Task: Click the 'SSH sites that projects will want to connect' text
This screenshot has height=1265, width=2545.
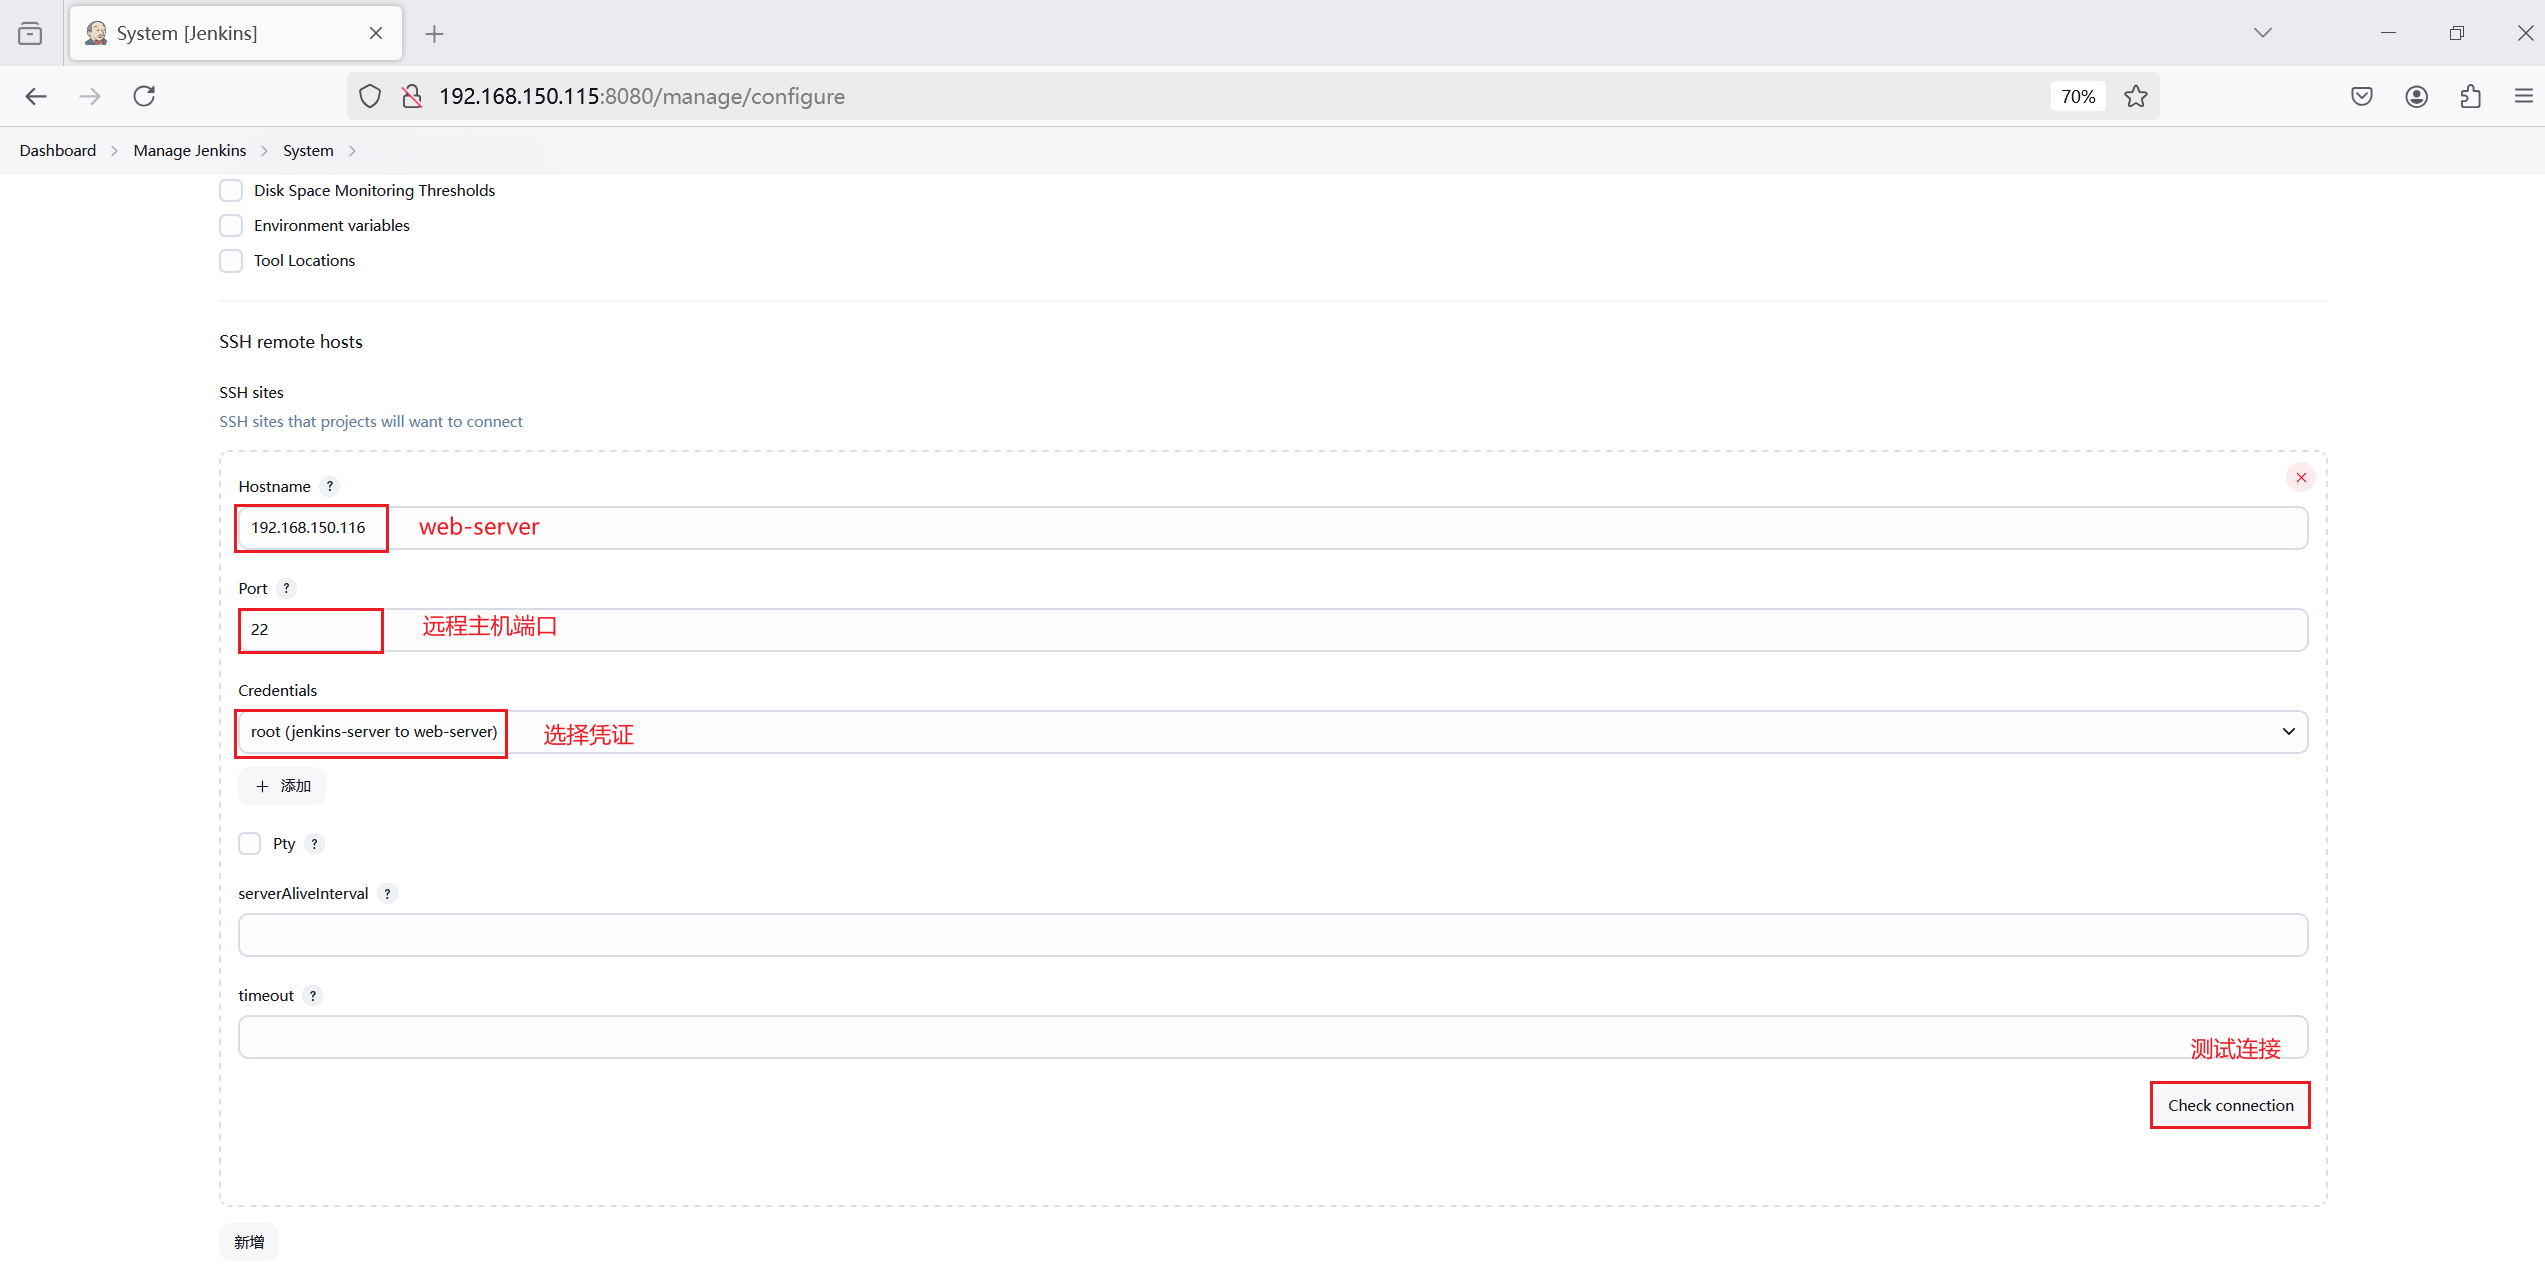Action: (371, 422)
